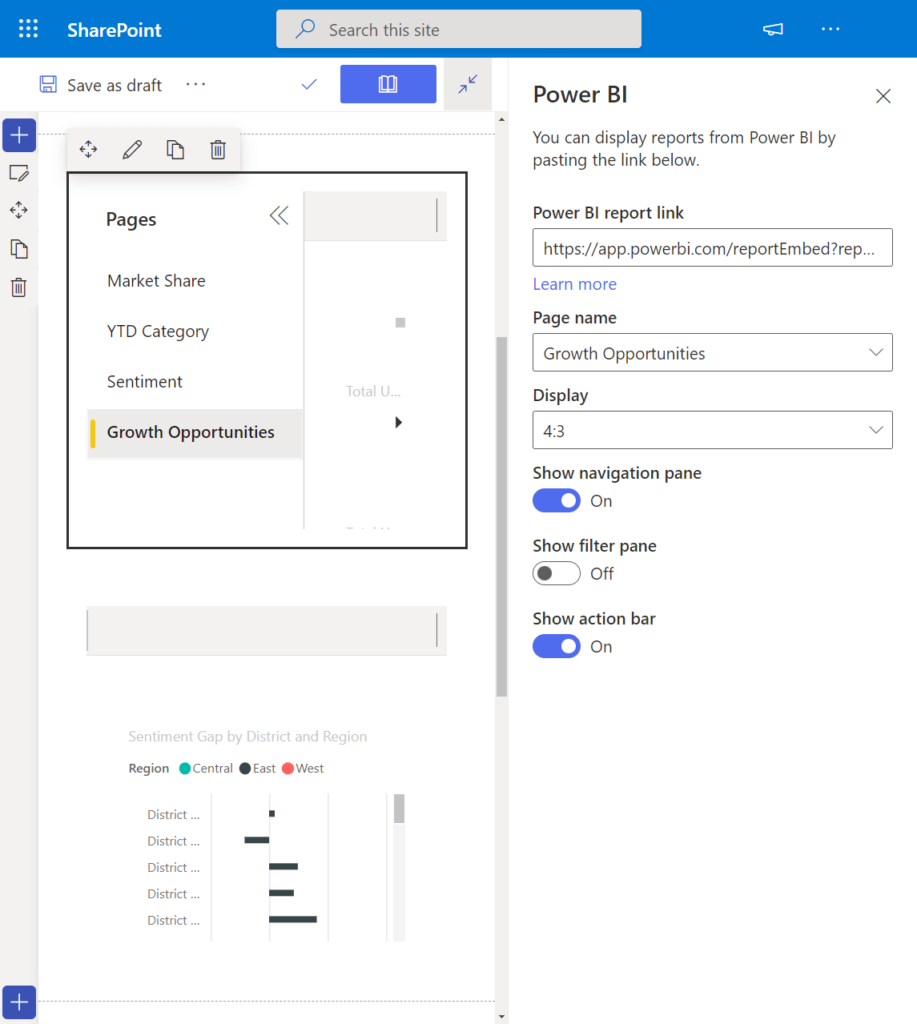Select the Growth Opportunities page in Pages list

point(195,432)
